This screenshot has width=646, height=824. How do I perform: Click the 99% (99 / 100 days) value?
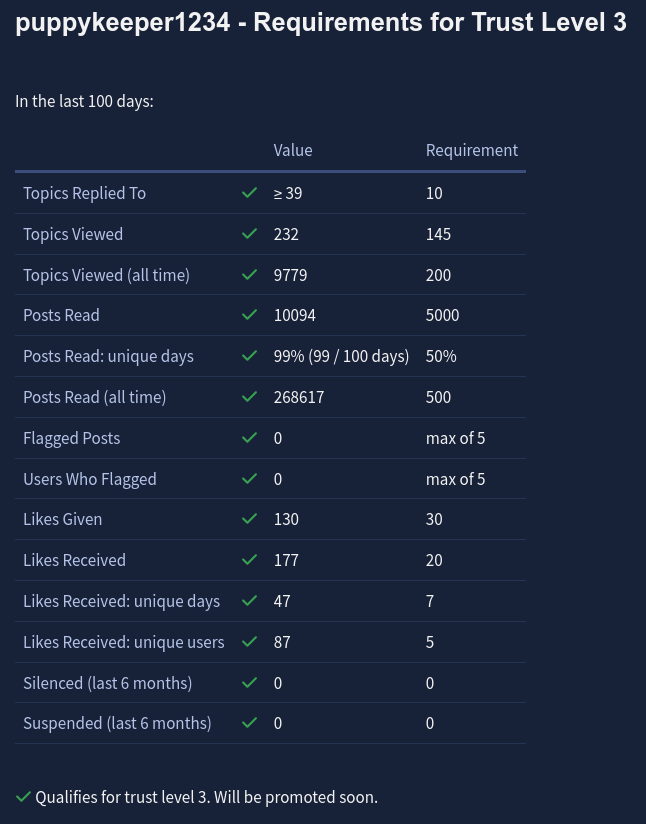pos(341,356)
